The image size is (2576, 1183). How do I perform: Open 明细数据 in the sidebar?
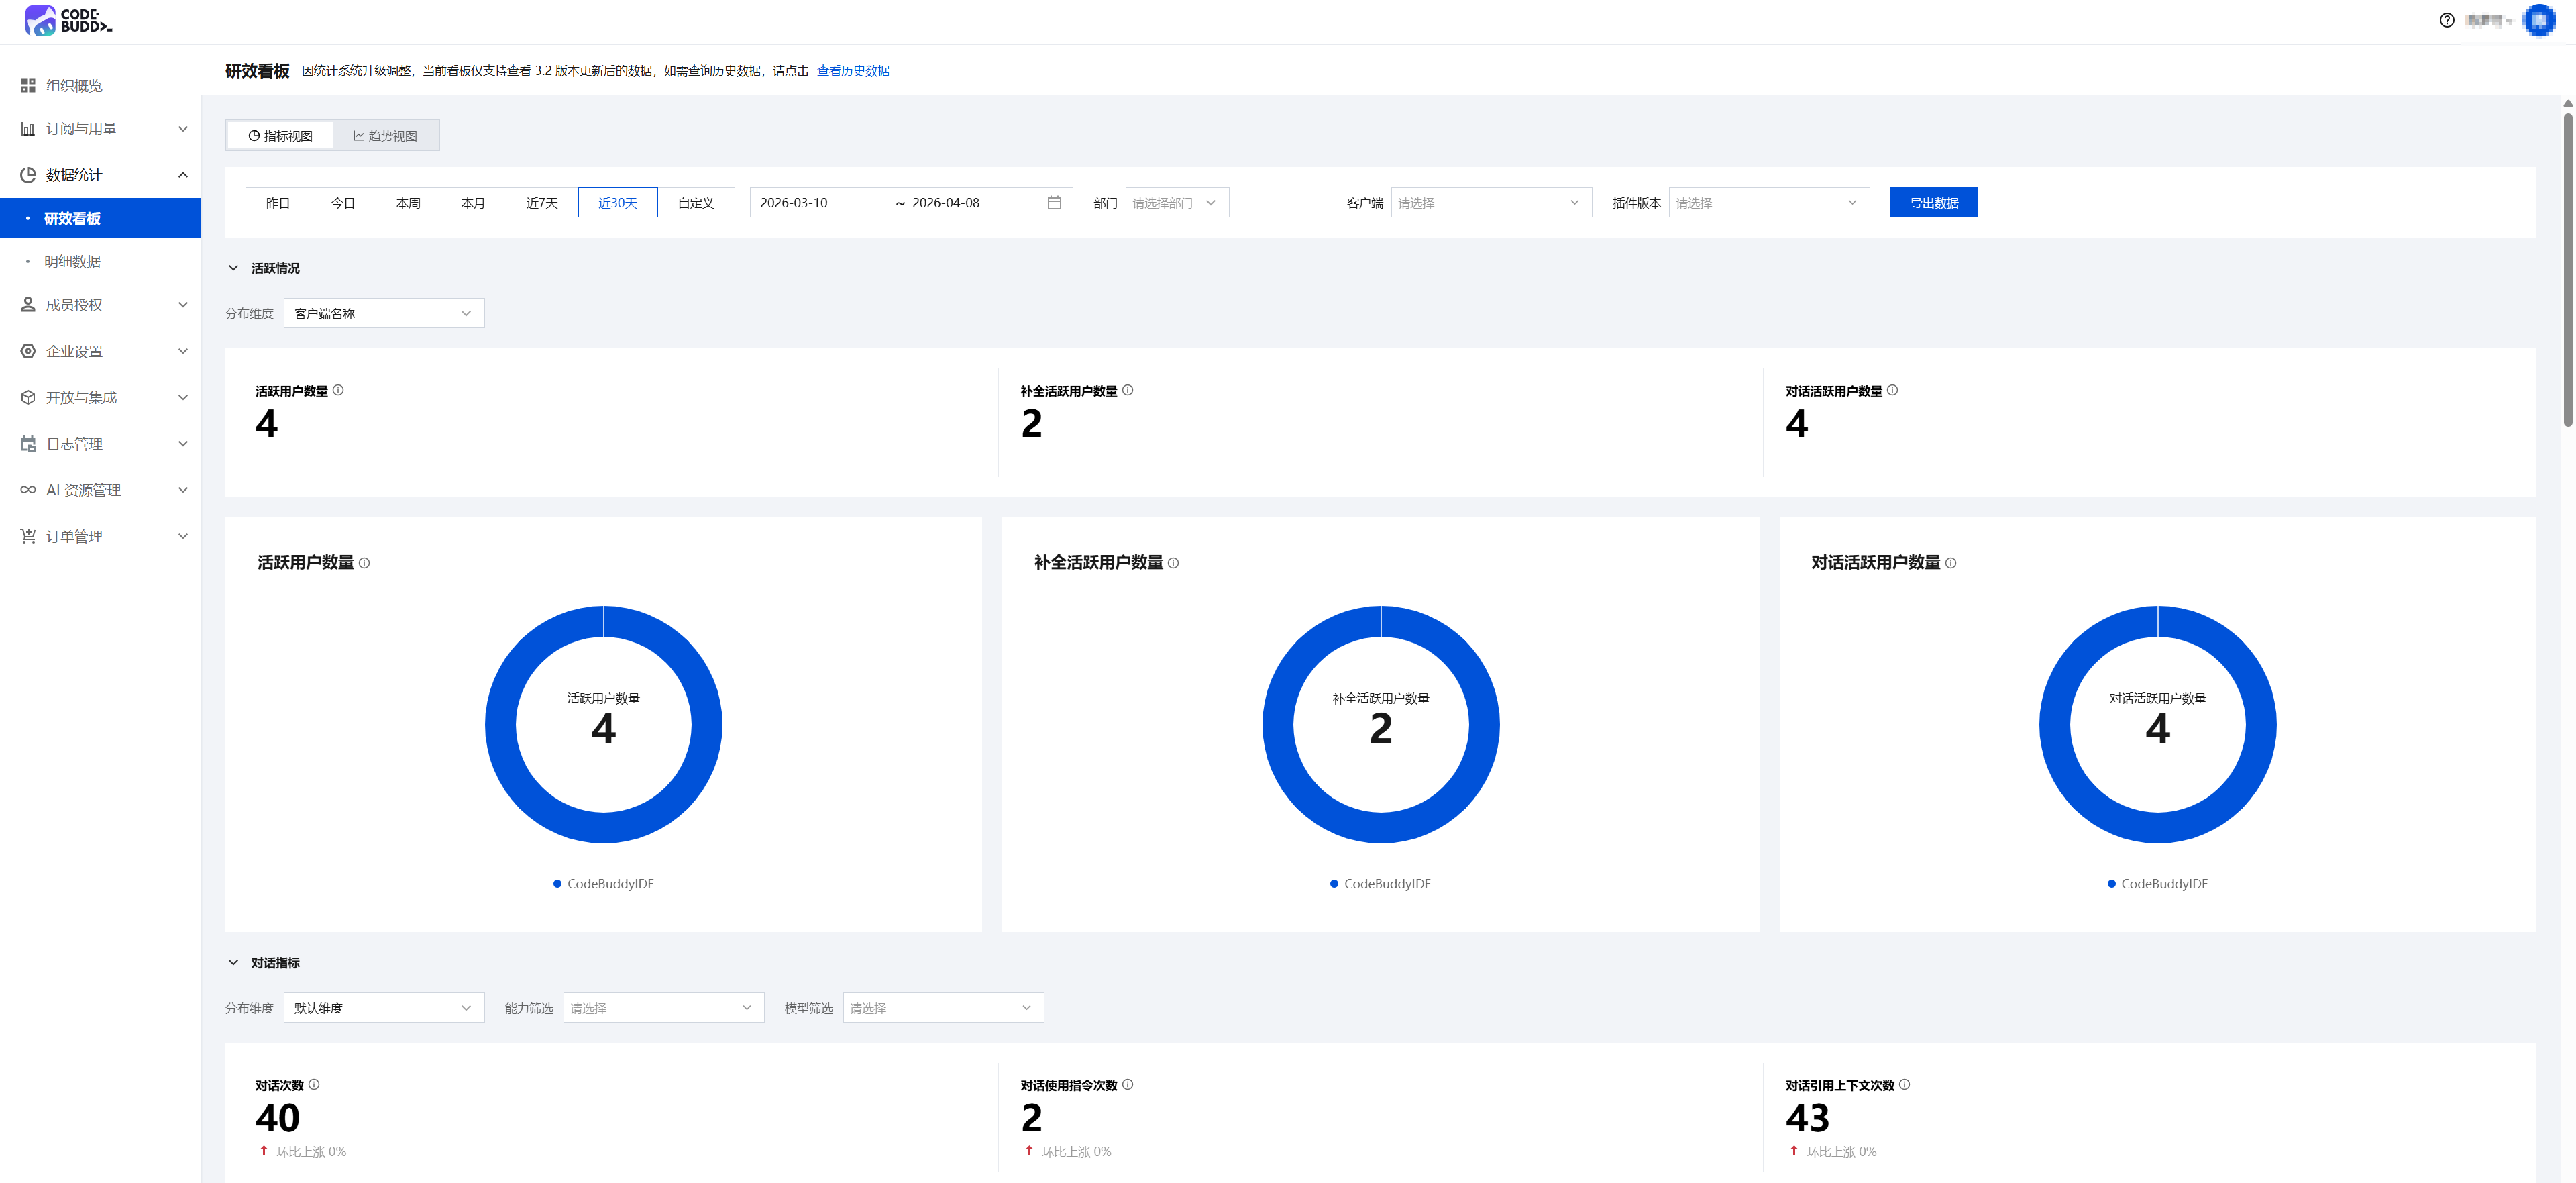(x=72, y=262)
